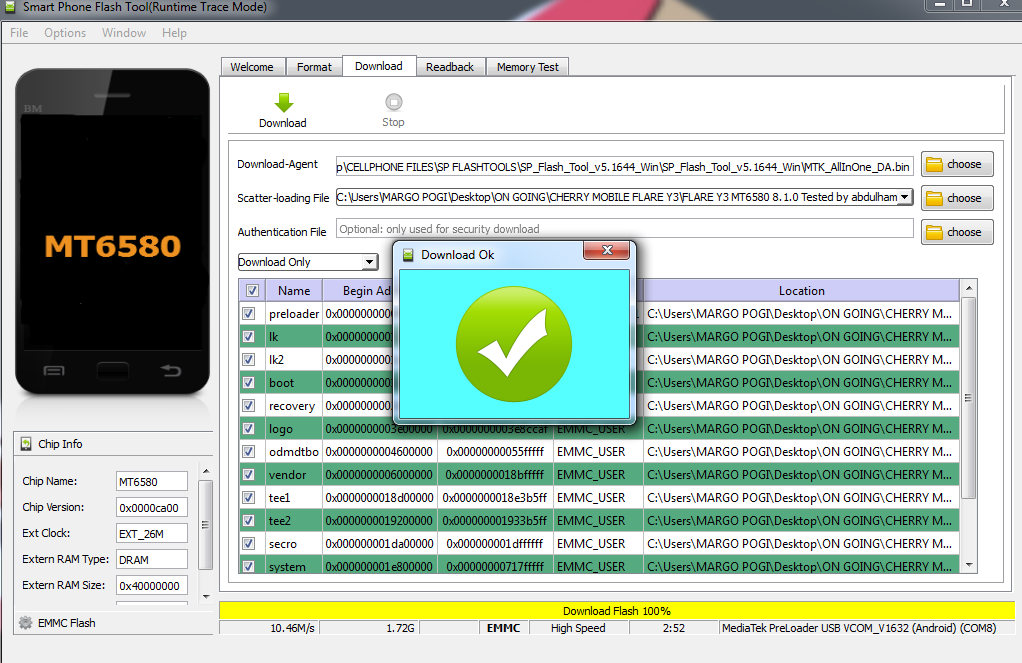1022x663 pixels.
Task: Uncheck the recovery partition checkbox
Action: pyautogui.click(x=249, y=405)
